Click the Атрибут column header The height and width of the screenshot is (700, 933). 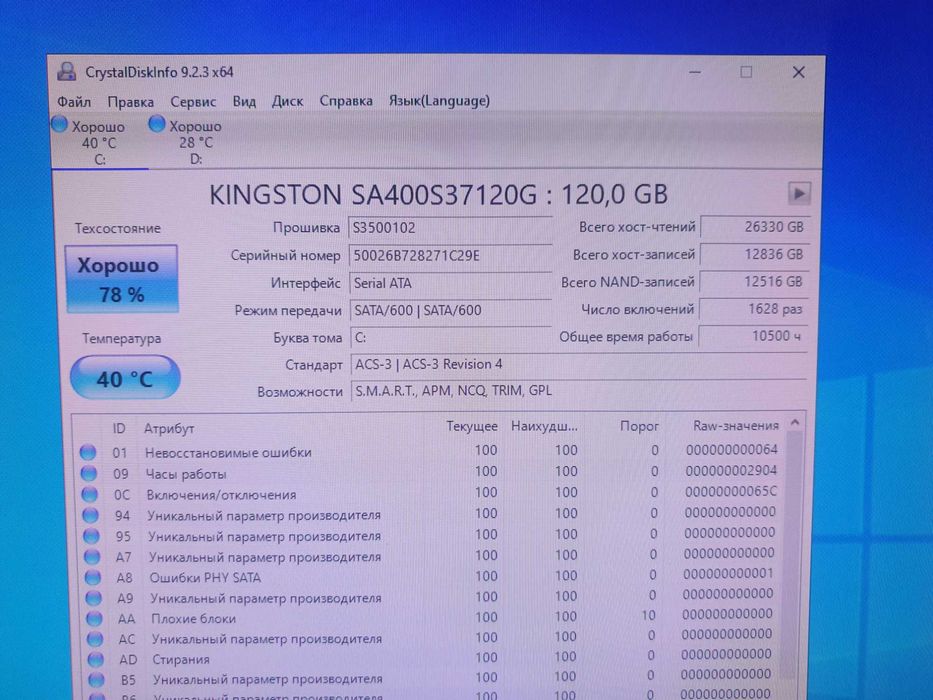point(169,429)
